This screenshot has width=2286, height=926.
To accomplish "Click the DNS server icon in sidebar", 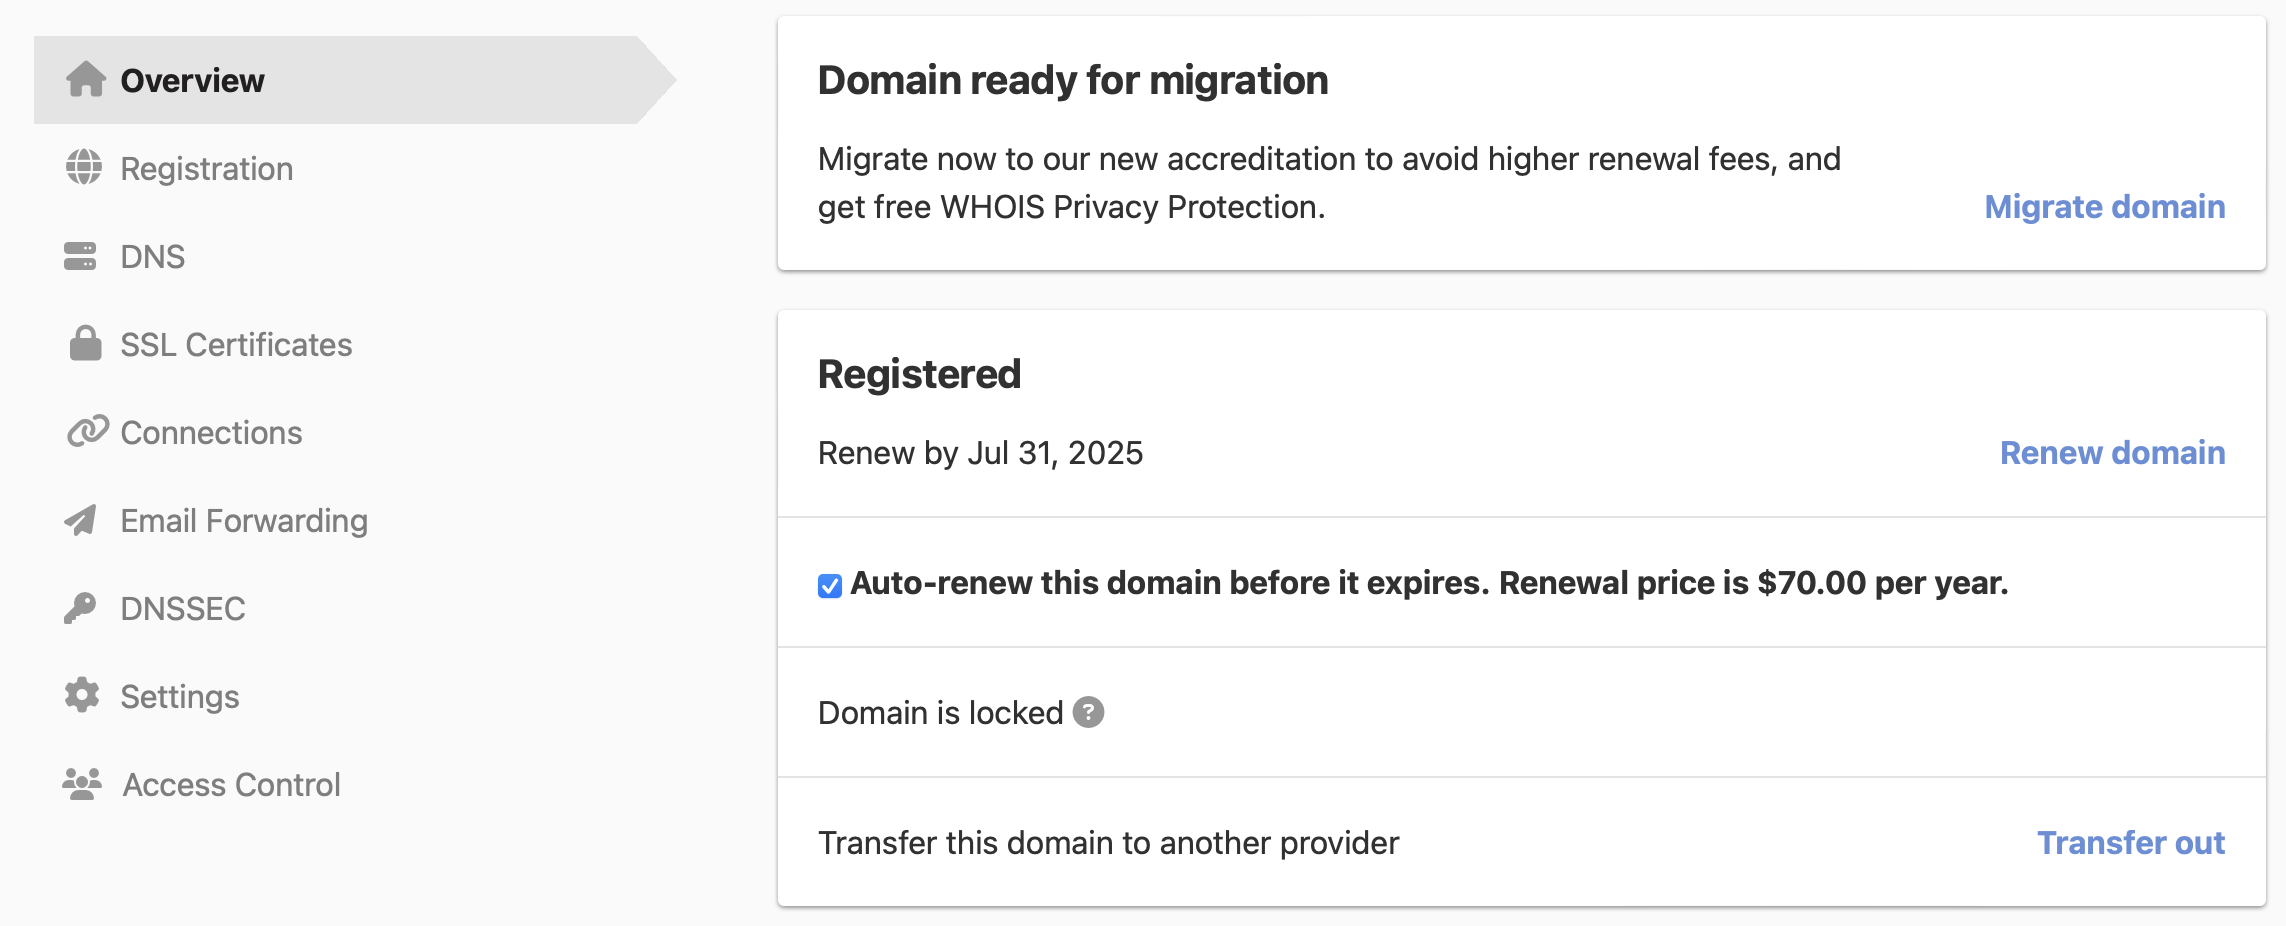I will pyautogui.click(x=84, y=256).
